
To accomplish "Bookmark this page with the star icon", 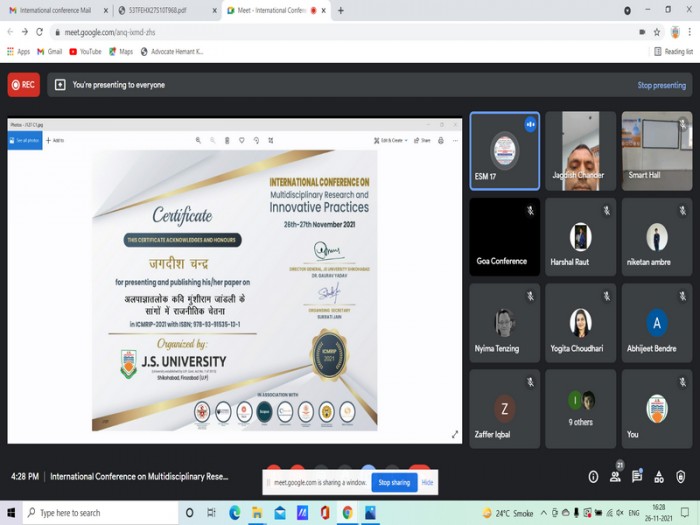I will 657,32.
